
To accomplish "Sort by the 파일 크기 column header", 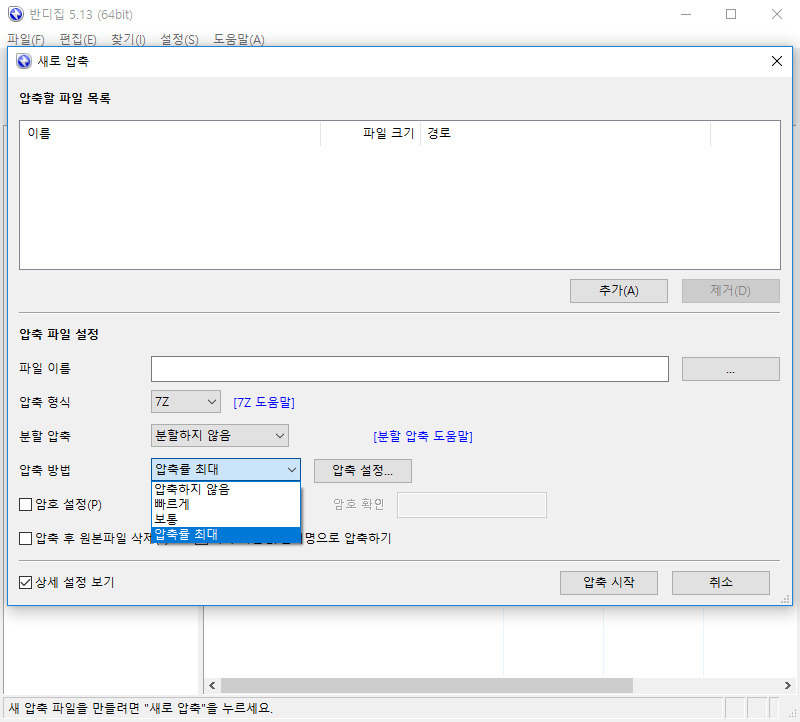I will 370,134.
